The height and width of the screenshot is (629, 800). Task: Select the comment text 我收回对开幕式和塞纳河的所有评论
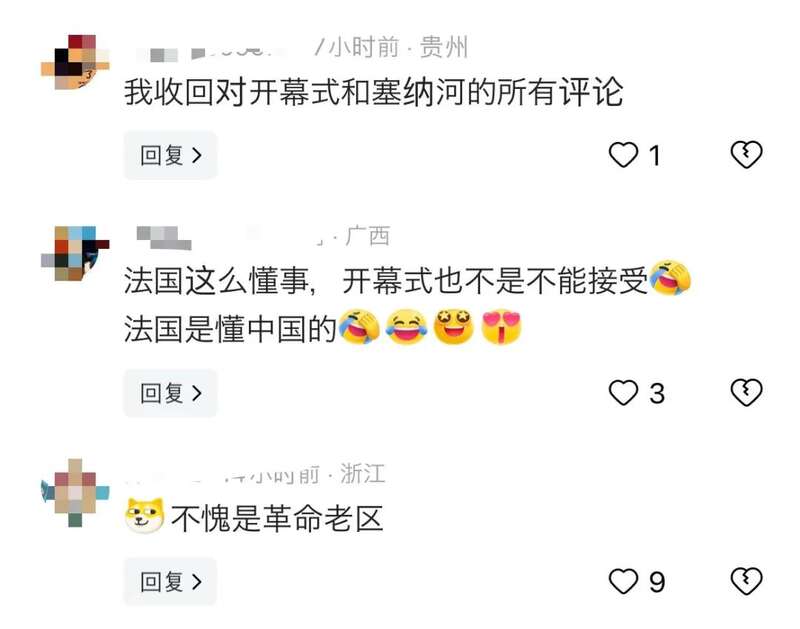(x=373, y=92)
